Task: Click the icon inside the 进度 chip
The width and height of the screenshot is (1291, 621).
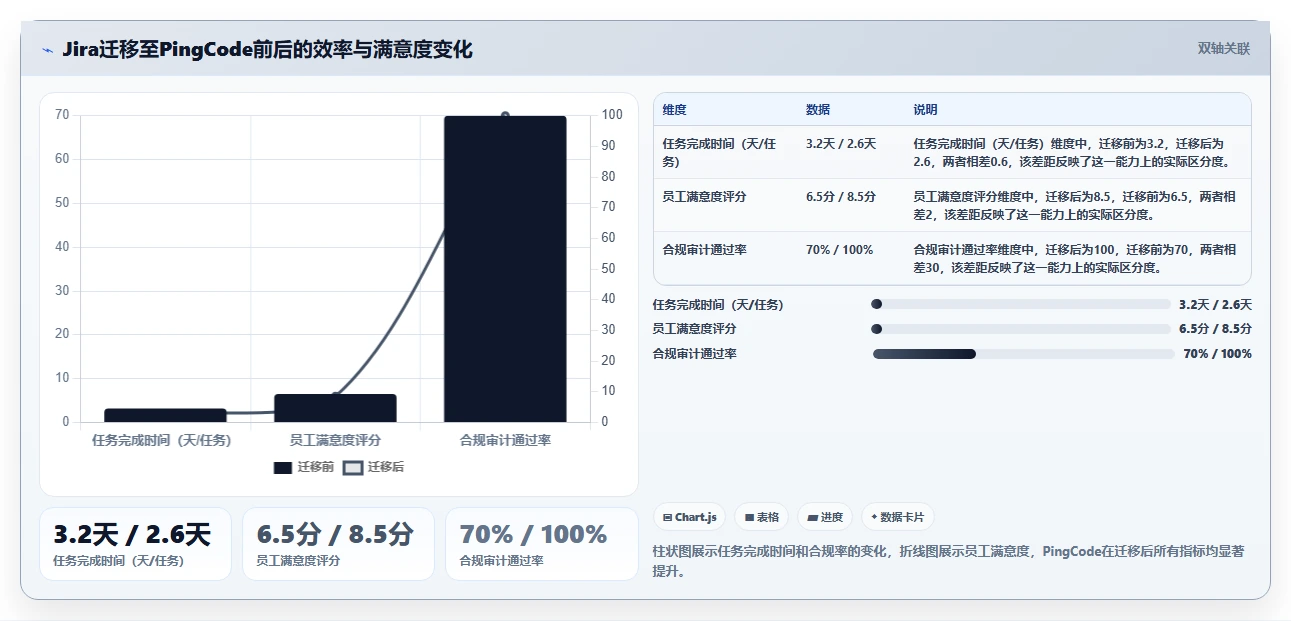Action: point(813,518)
